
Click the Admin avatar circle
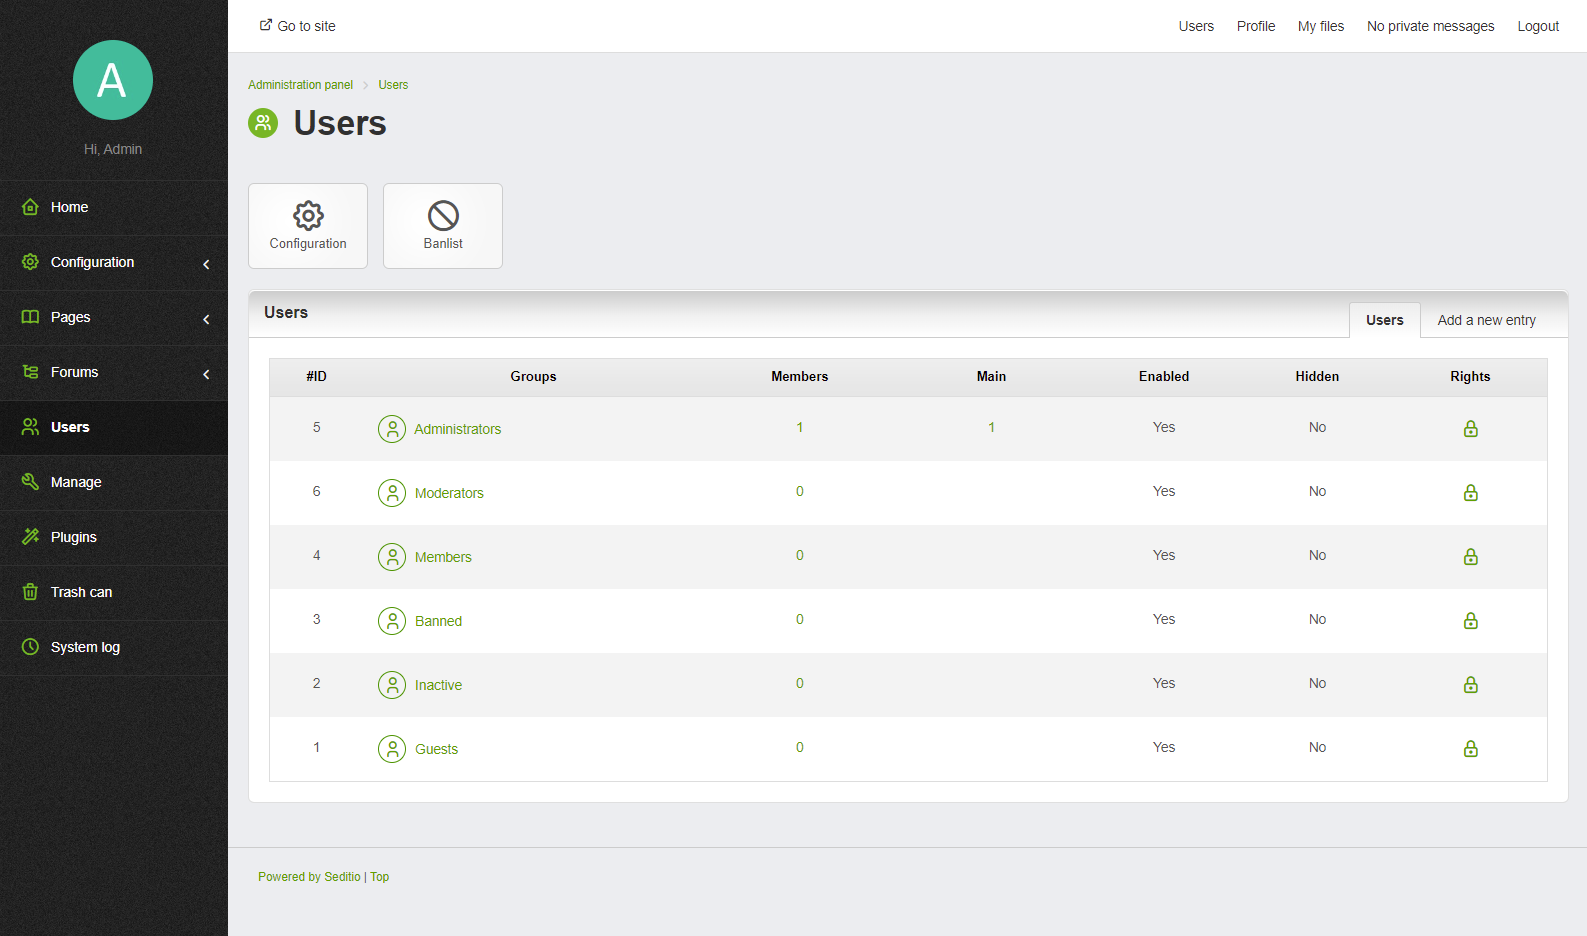click(113, 80)
